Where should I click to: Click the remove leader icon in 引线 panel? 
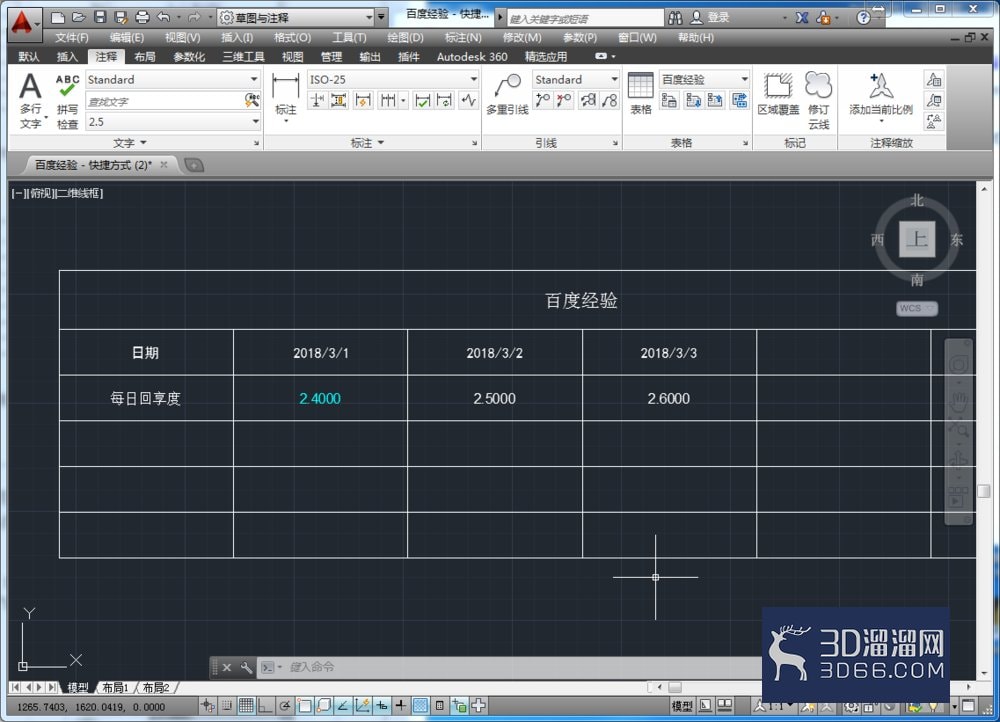[564, 100]
